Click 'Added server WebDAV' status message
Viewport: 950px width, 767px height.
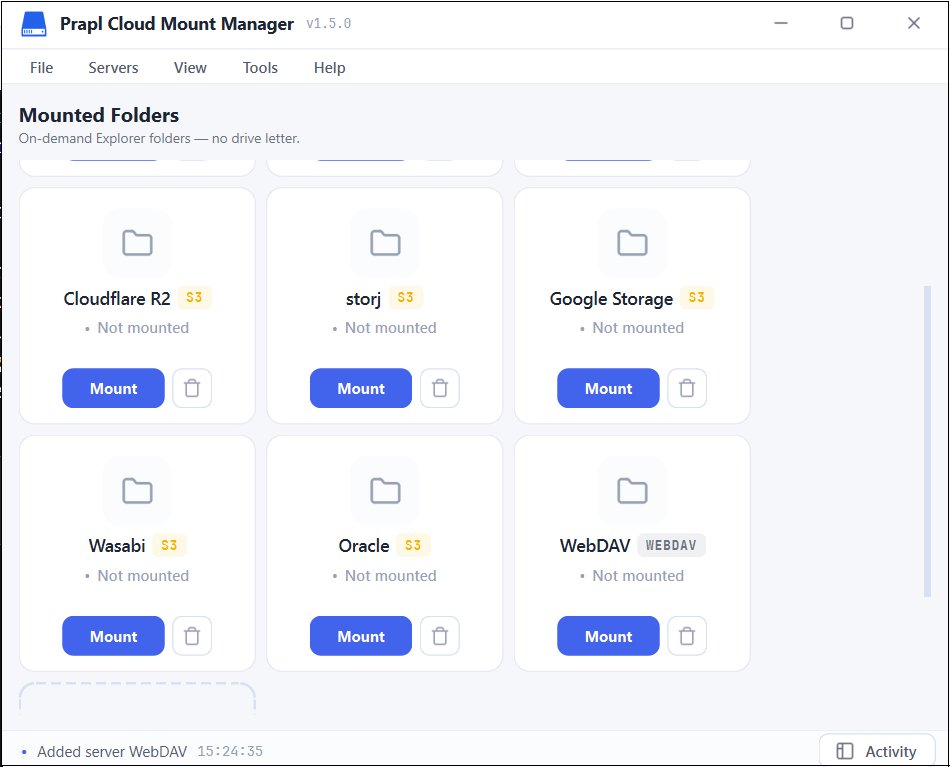coord(112,752)
